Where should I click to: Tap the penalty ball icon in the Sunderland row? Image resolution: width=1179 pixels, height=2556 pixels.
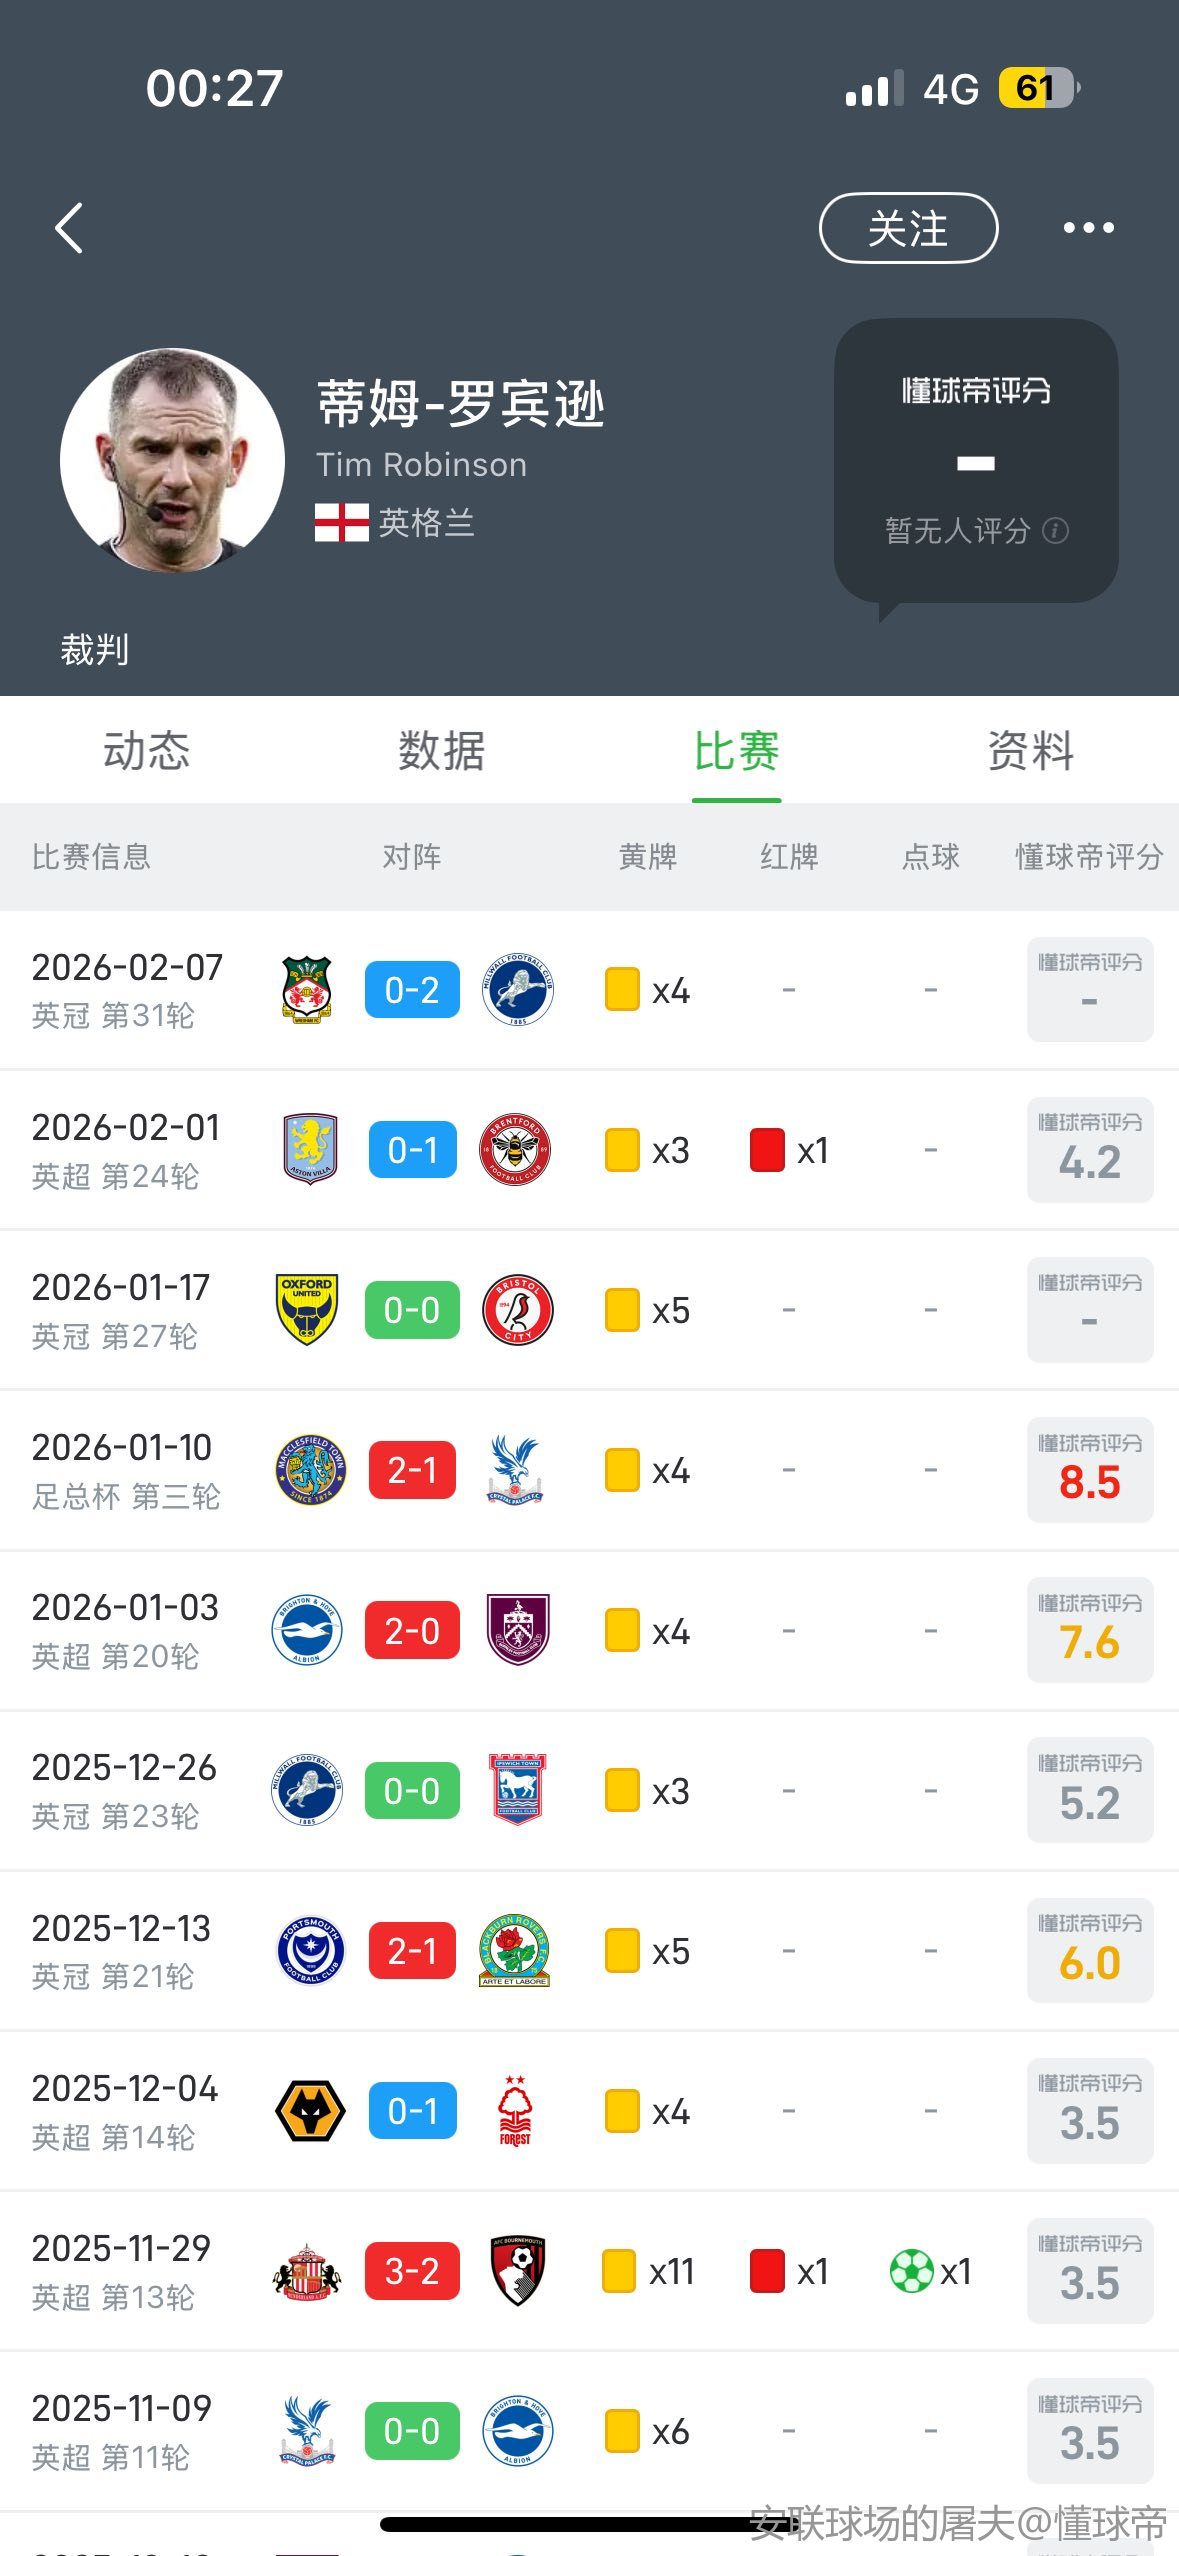[x=911, y=2271]
